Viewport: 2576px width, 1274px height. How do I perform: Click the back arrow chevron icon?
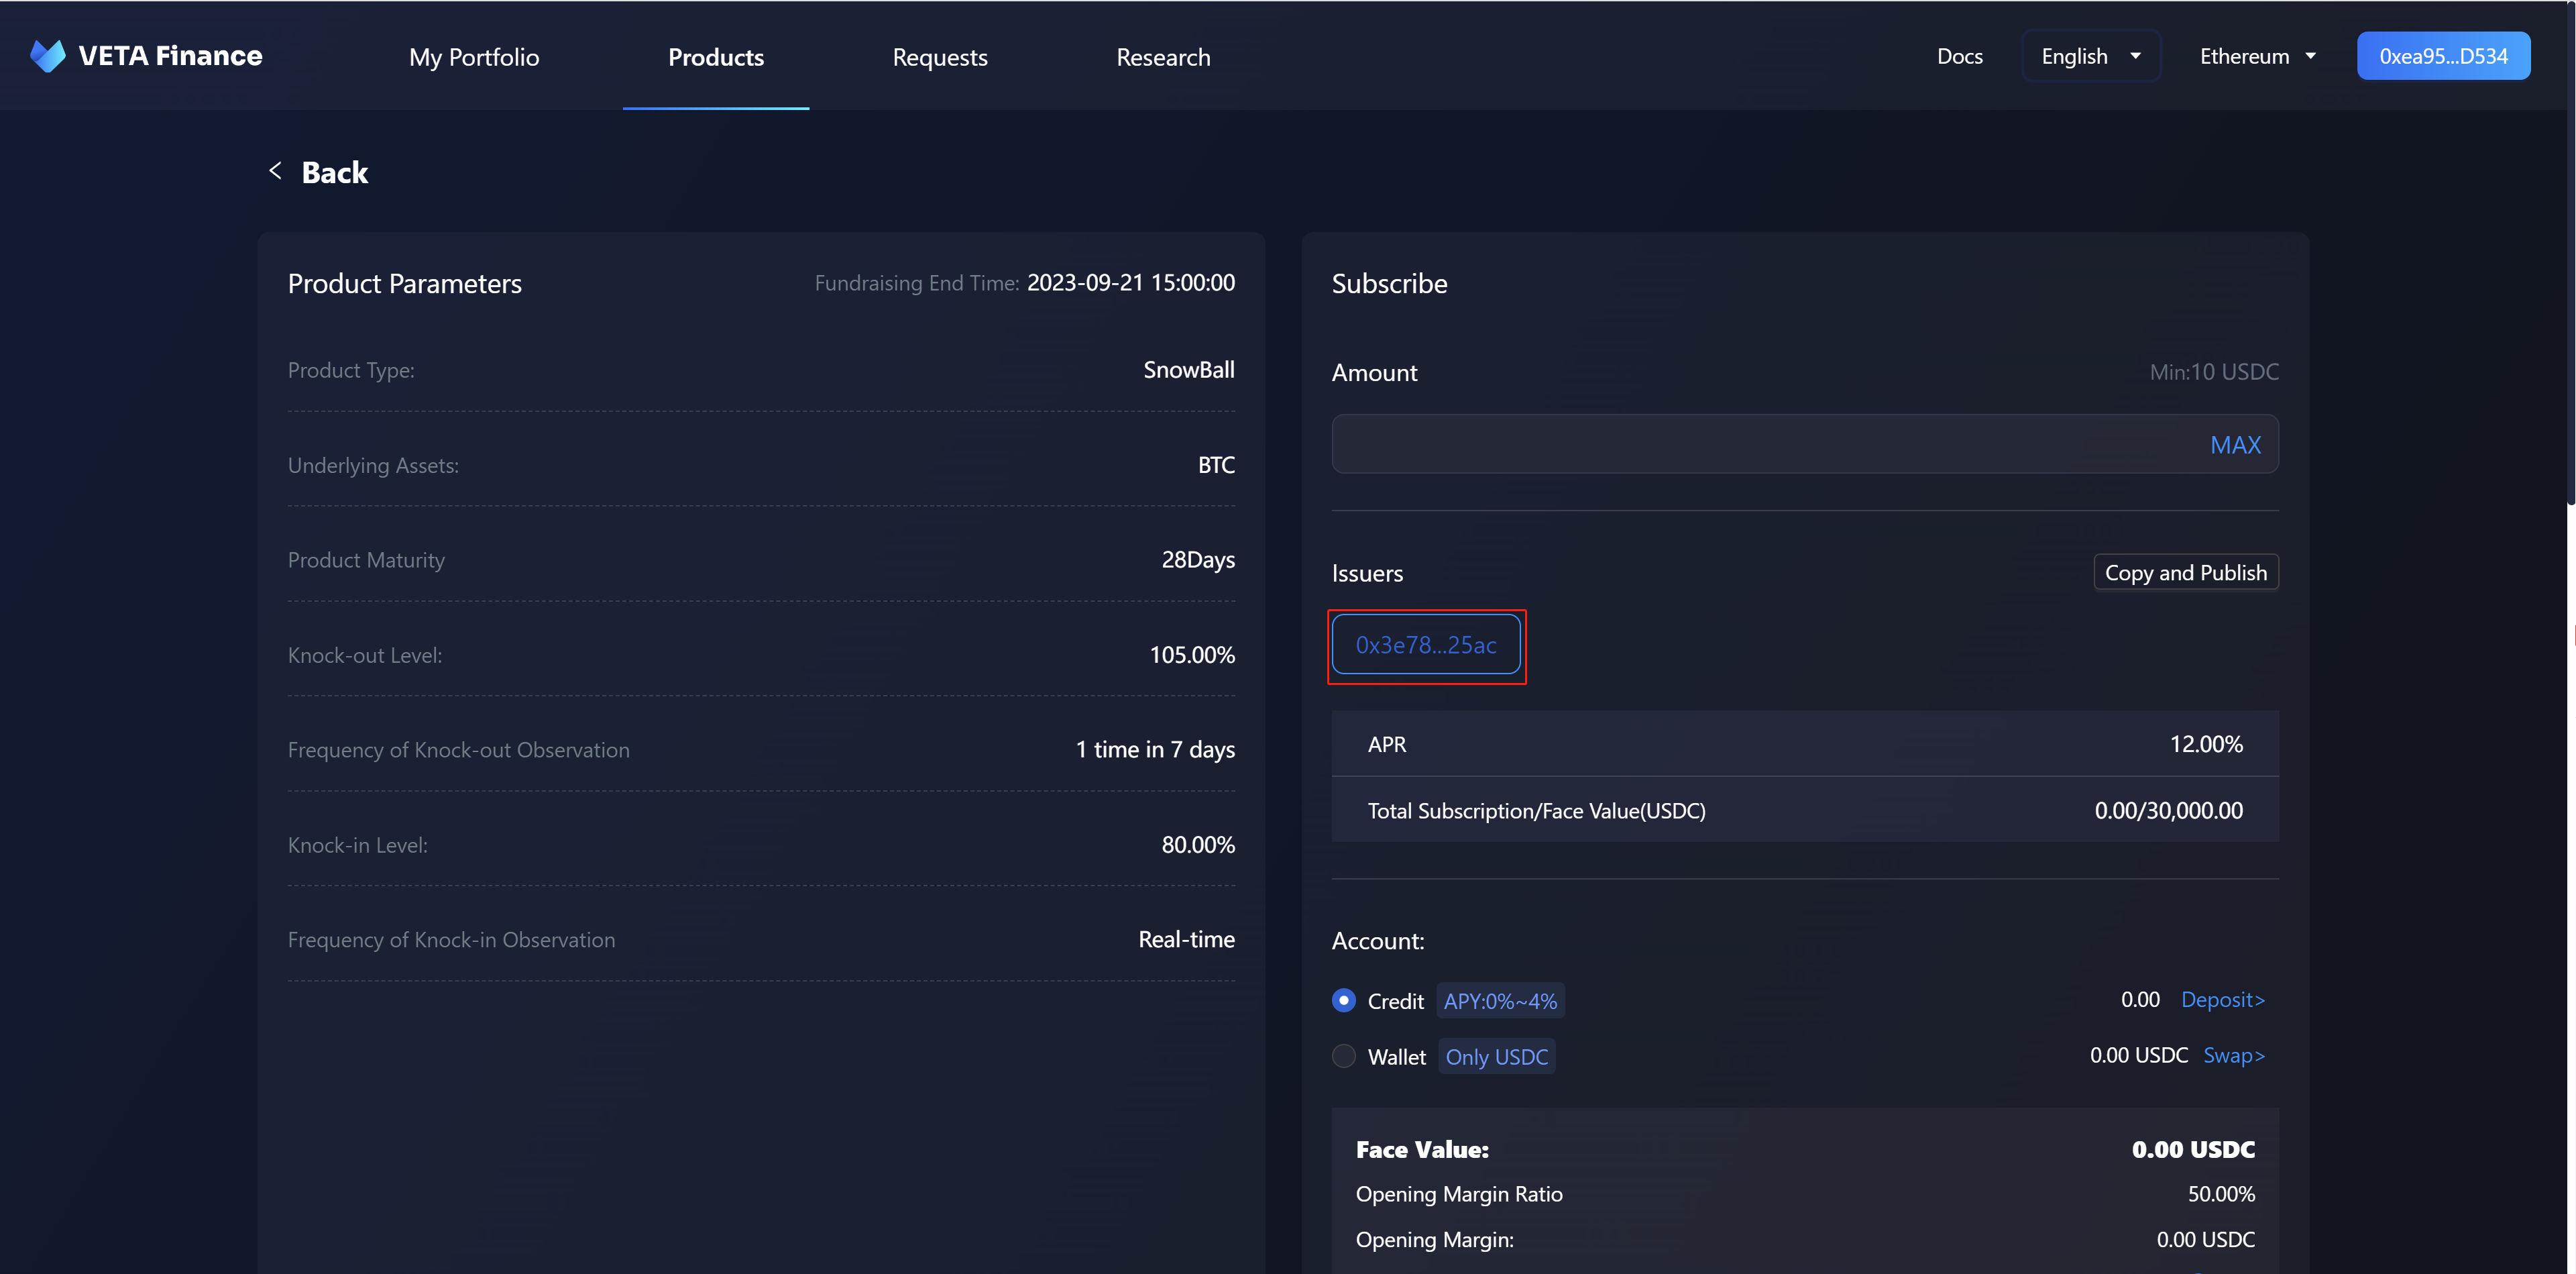[x=276, y=171]
